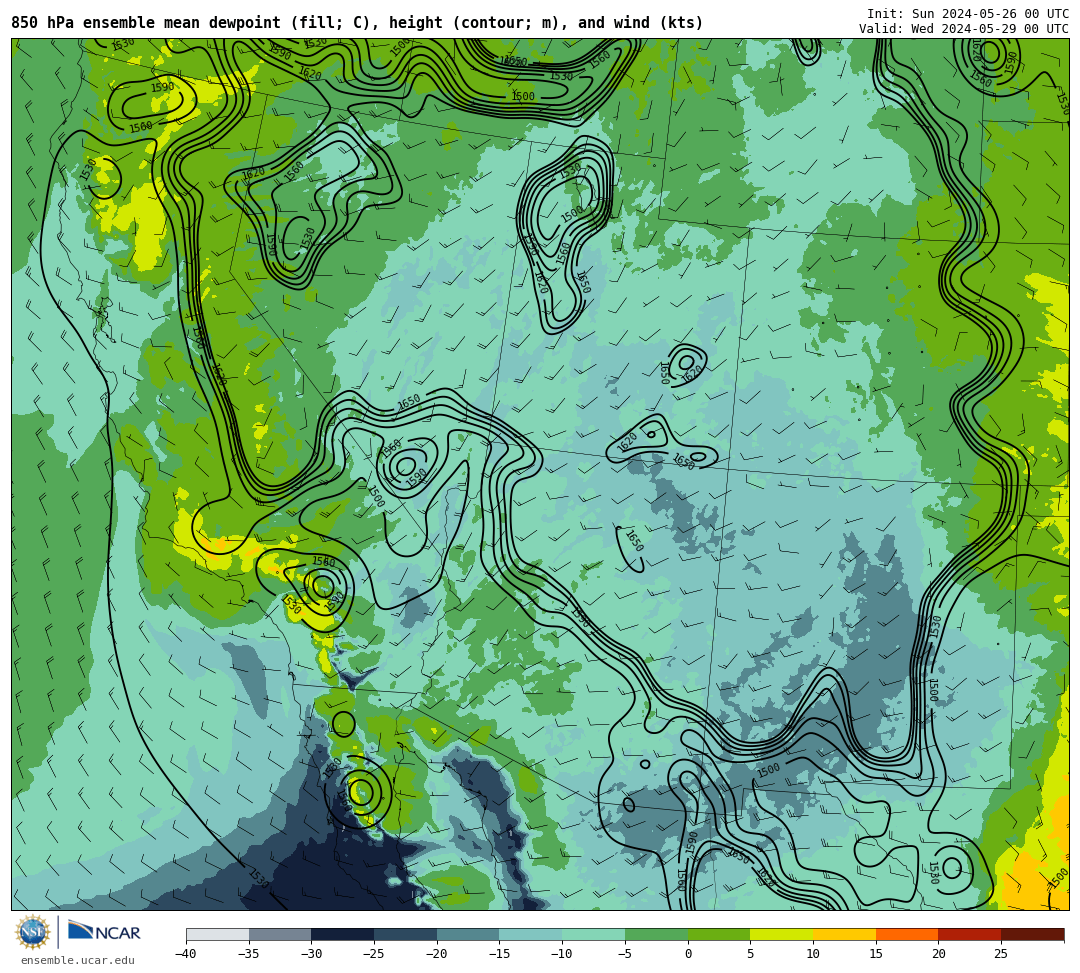Pick the red 20 to 25 colorbar segment

coord(970,934)
